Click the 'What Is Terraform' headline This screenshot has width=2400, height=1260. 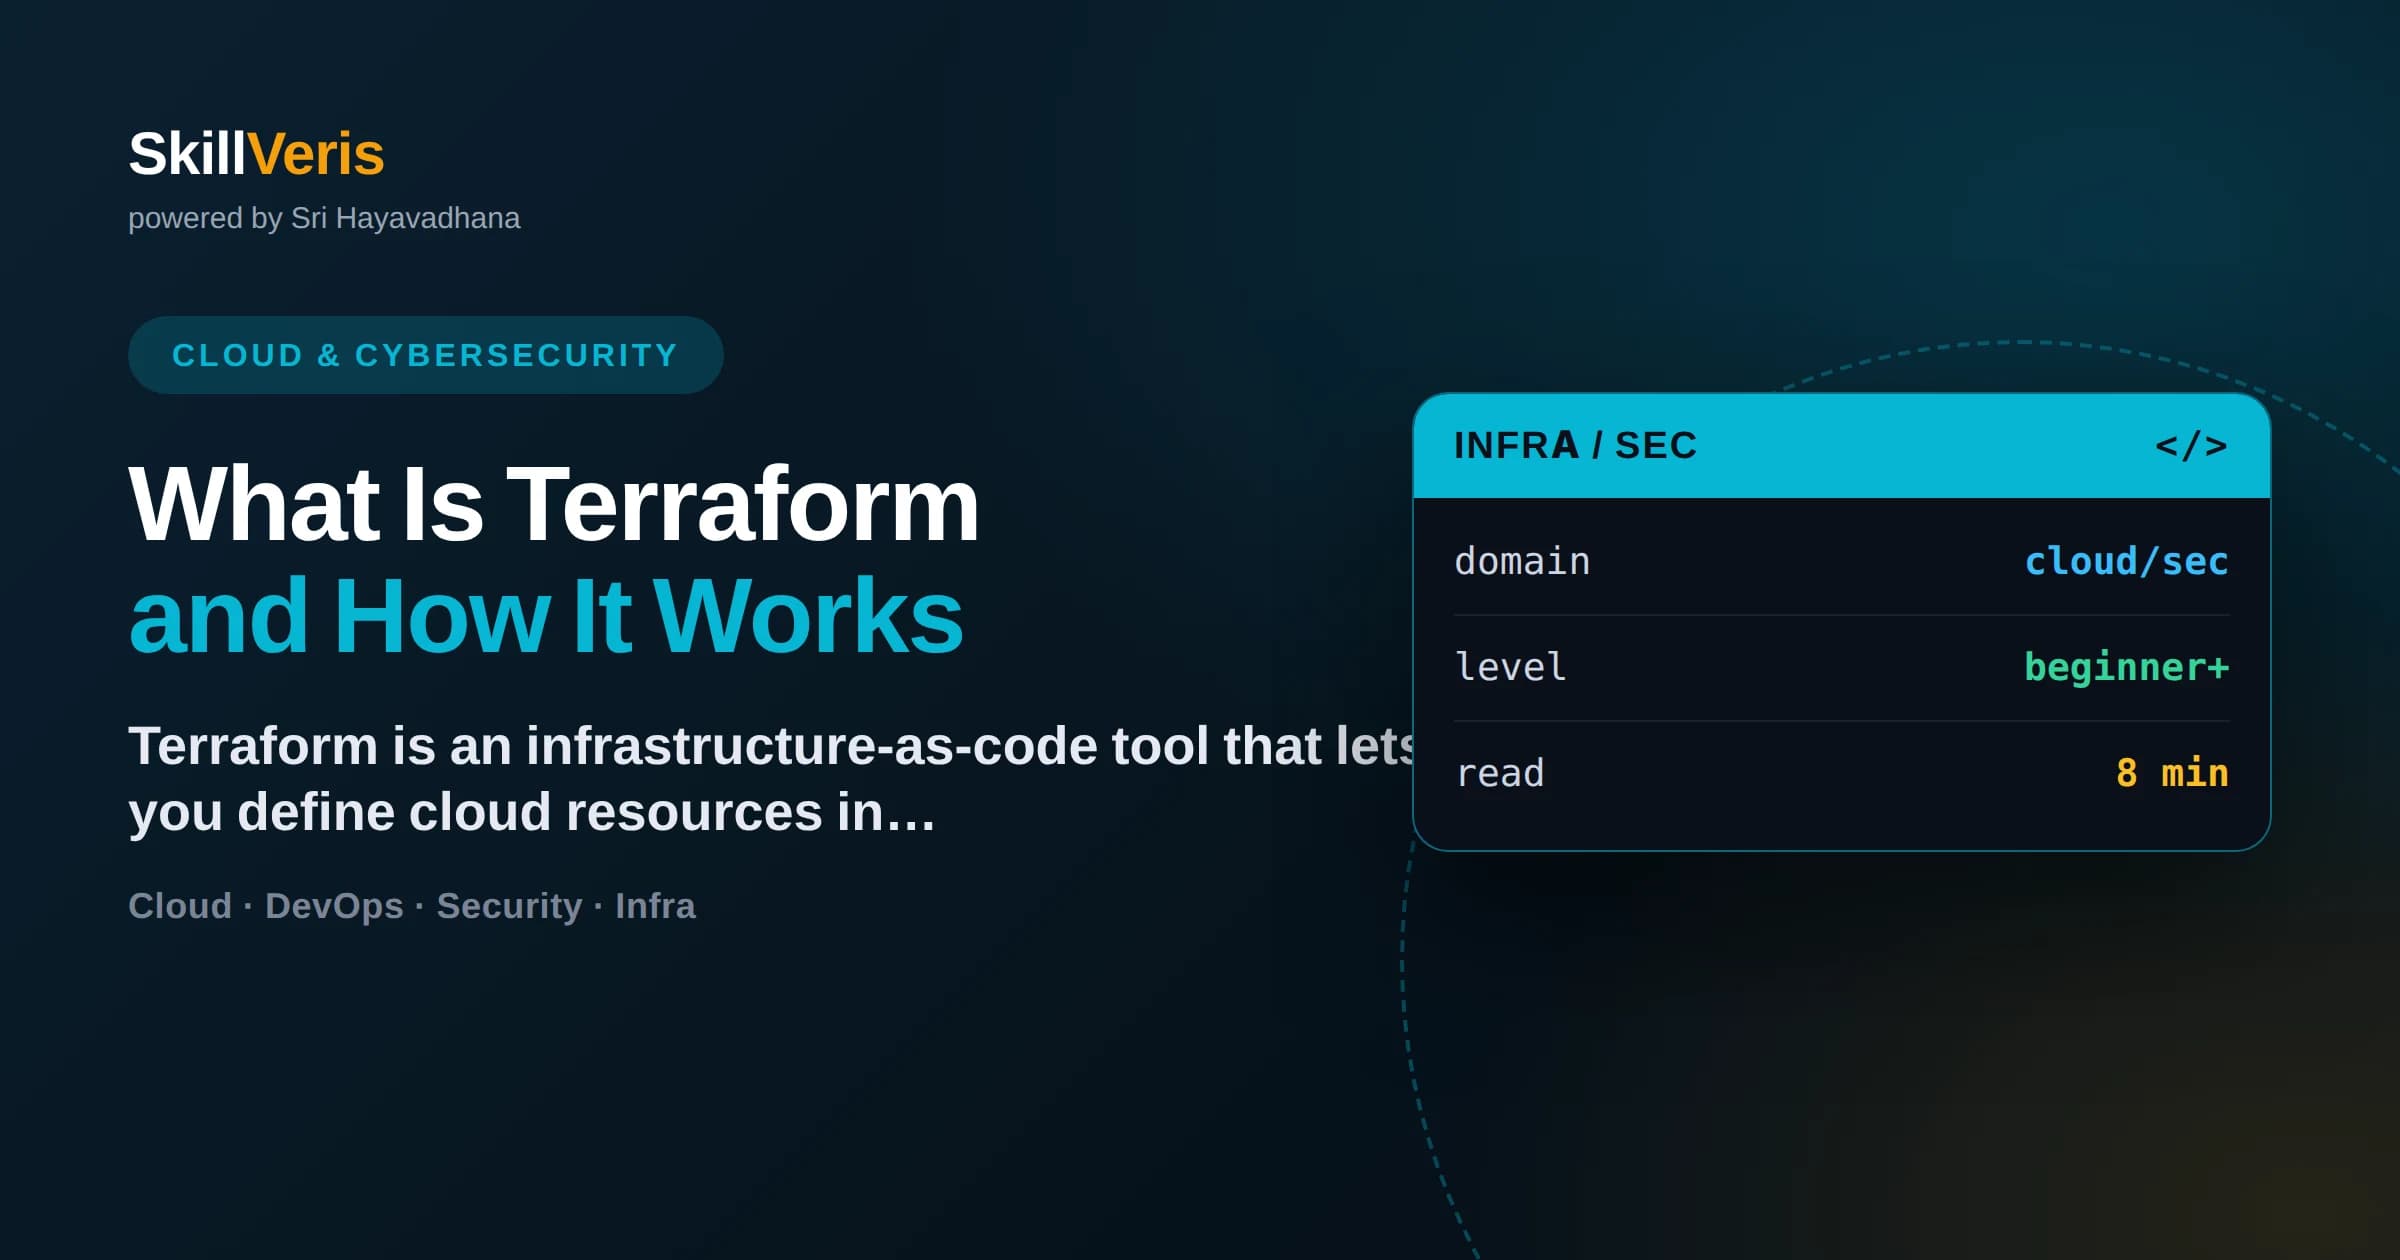tap(554, 505)
